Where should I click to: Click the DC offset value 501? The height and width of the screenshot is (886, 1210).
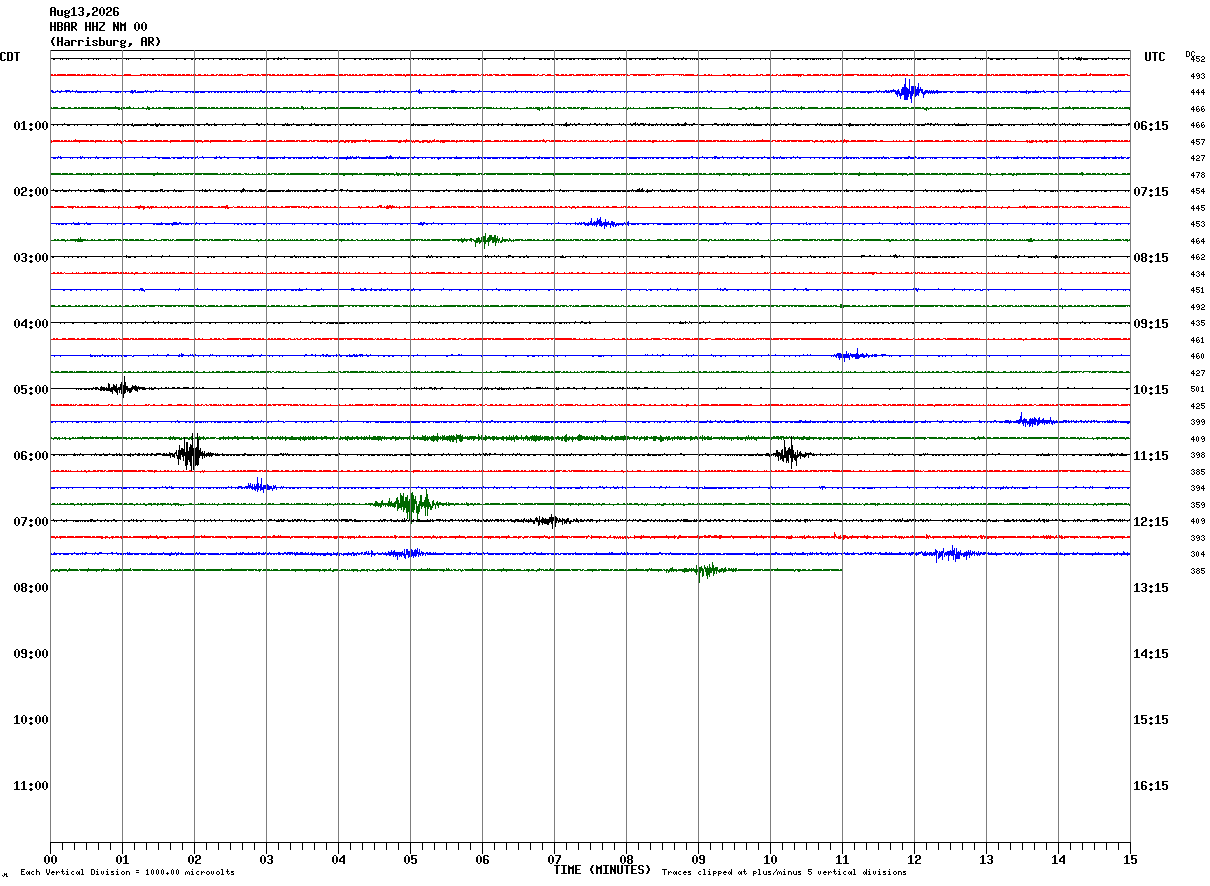click(x=1197, y=389)
